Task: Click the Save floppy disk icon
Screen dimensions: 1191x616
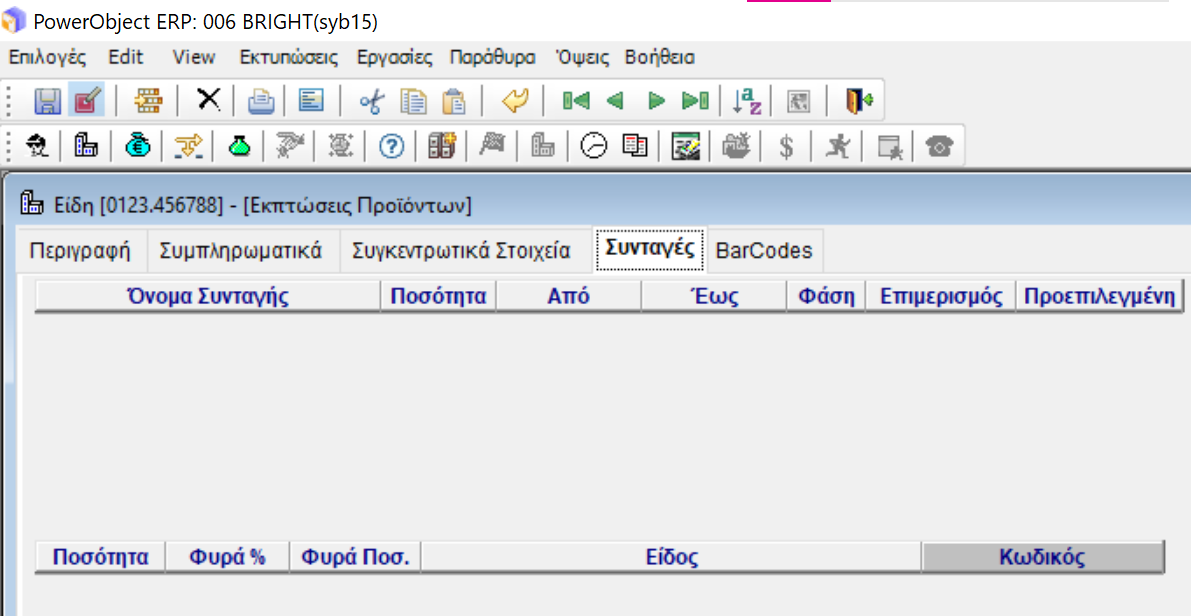Action: pyautogui.click(x=47, y=100)
